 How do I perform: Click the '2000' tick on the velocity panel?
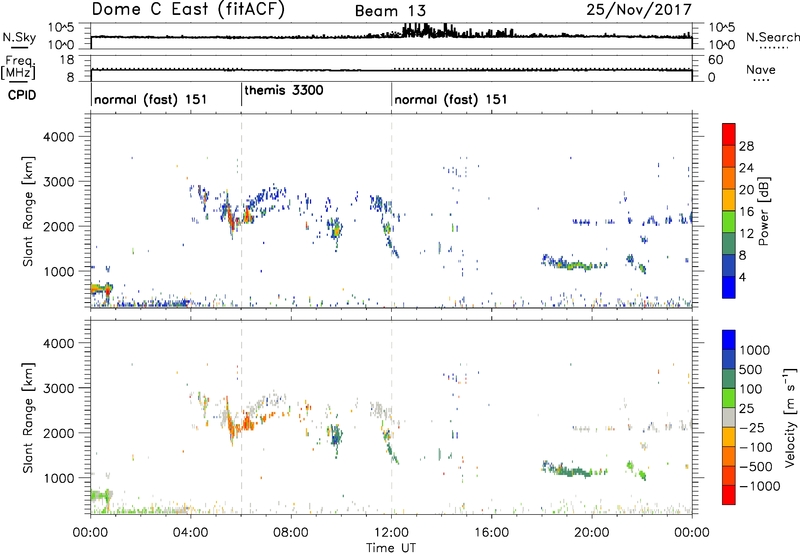[x=58, y=433]
